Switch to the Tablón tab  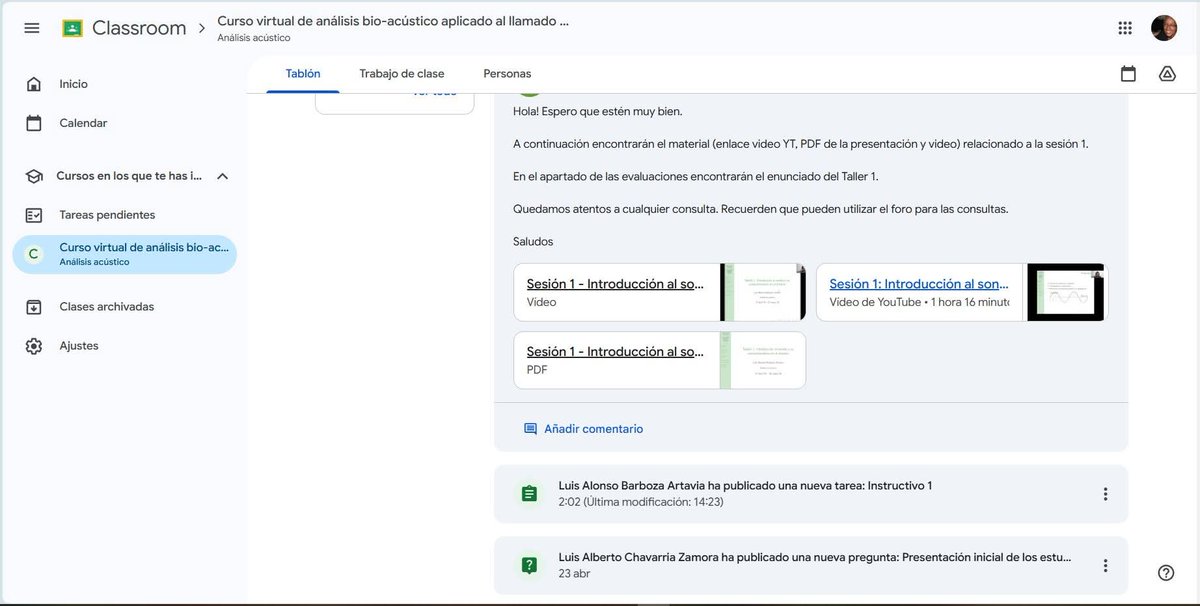pyautogui.click(x=303, y=74)
